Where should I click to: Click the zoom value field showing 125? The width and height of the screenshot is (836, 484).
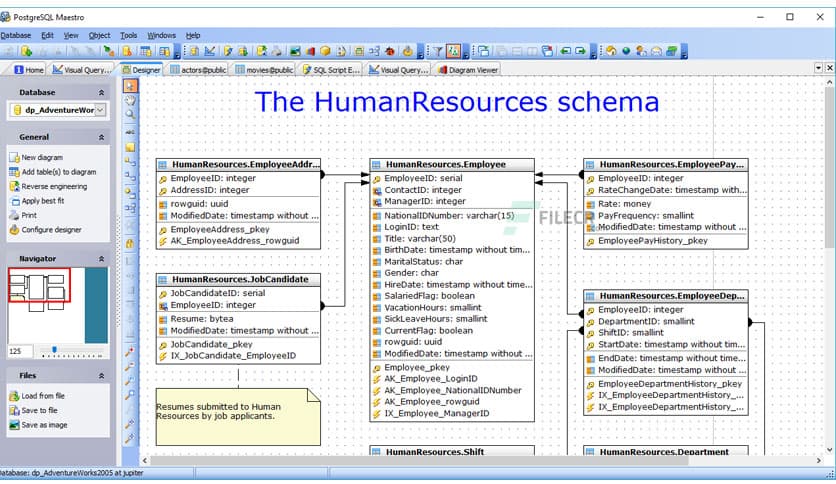pos(20,351)
